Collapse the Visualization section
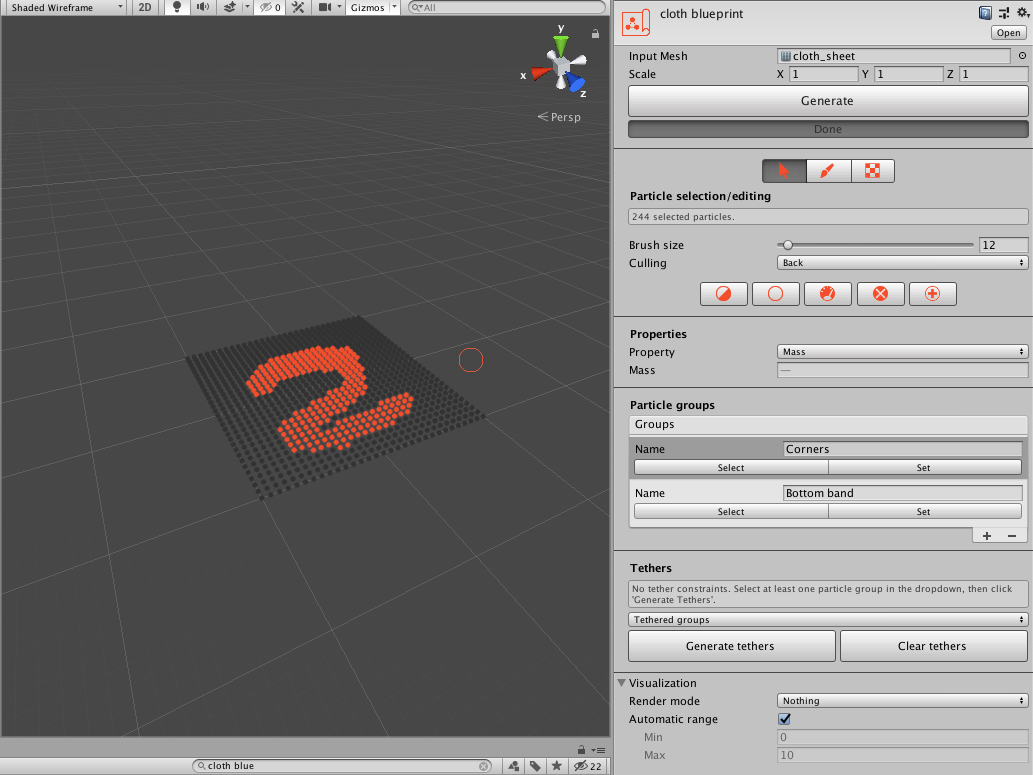1033x775 pixels. click(x=621, y=683)
